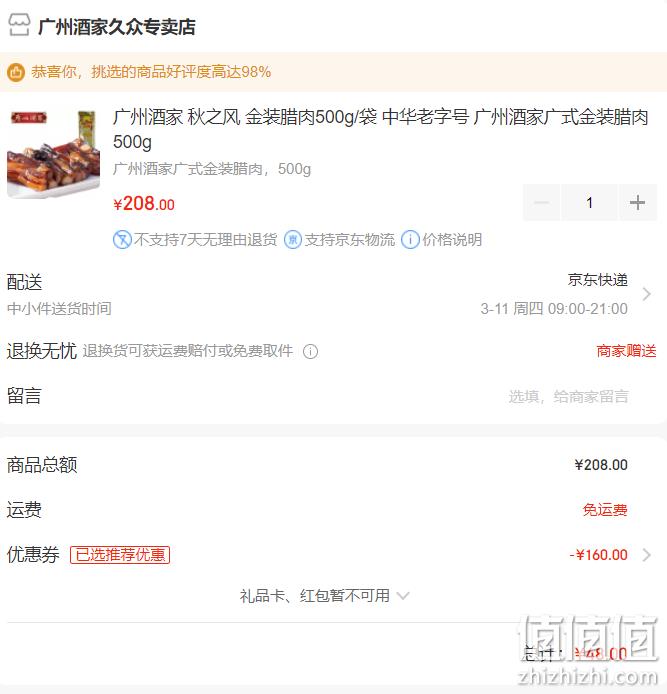667x694 pixels.
Task: Expand 京东快递 delivery options chevron
Action: click(647, 294)
